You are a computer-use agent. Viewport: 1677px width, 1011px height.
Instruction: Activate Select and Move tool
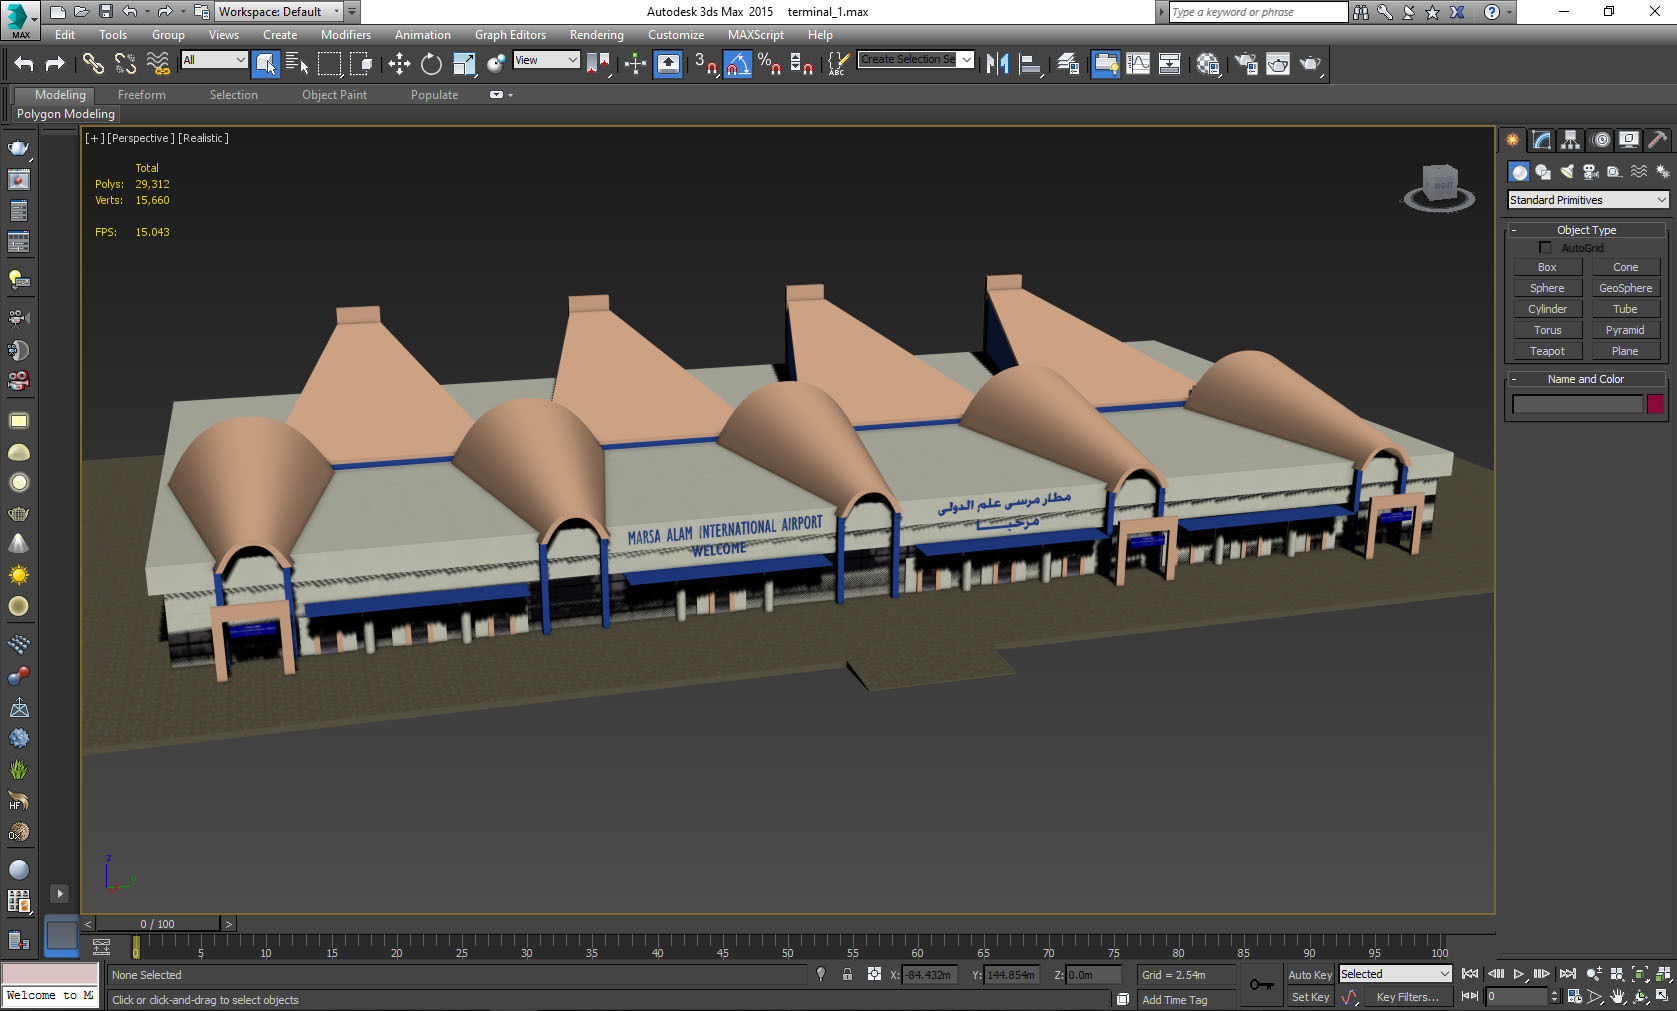(399, 63)
